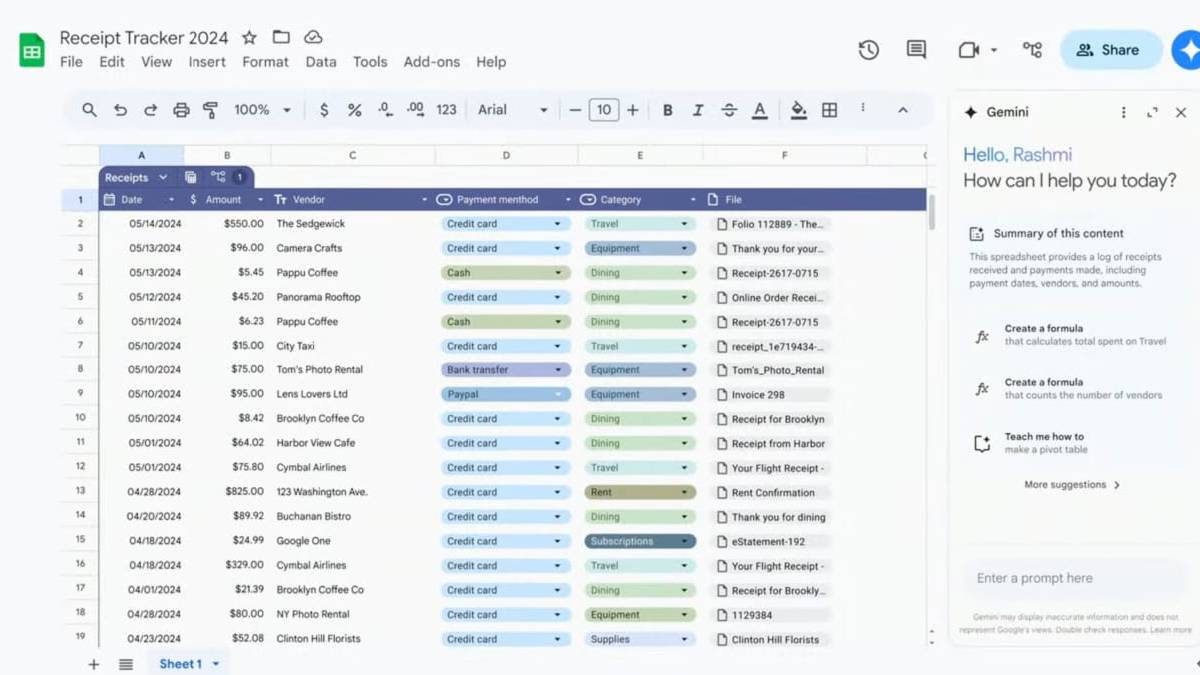Open More suggestions link
Image resolution: width=1200 pixels, height=675 pixels.
pyautogui.click(x=1072, y=485)
